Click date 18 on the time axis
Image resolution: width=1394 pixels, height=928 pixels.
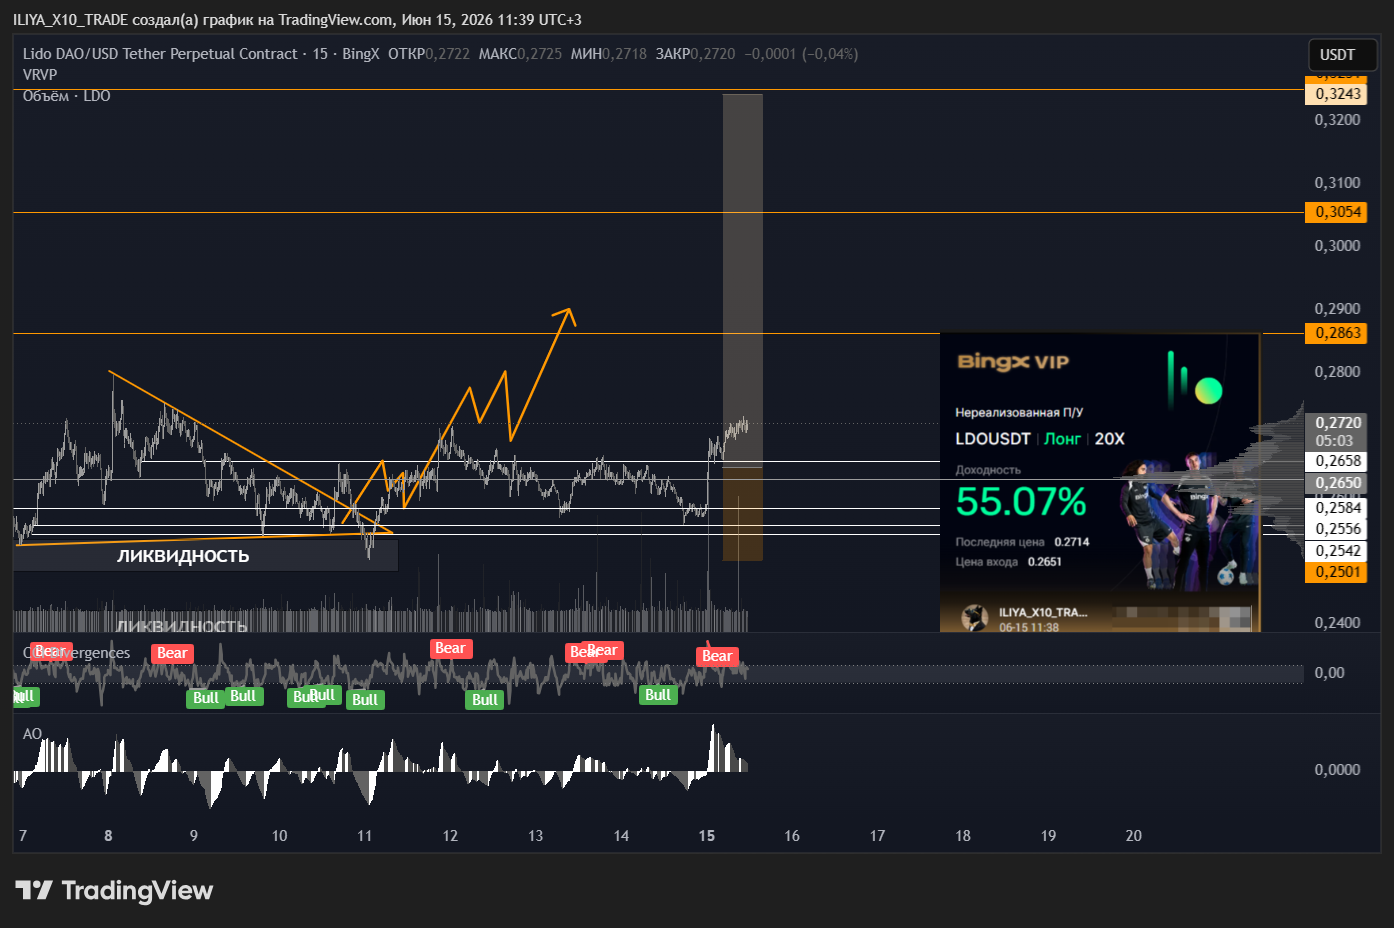(963, 836)
